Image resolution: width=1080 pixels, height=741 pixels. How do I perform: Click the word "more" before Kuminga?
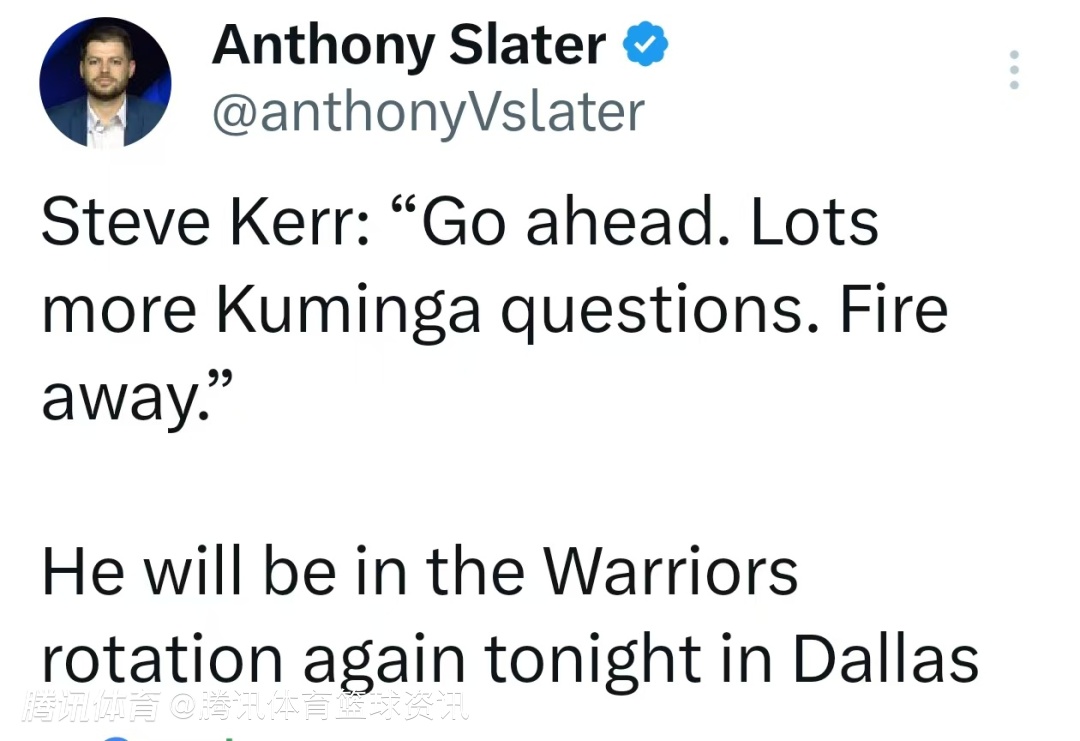pos(119,312)
